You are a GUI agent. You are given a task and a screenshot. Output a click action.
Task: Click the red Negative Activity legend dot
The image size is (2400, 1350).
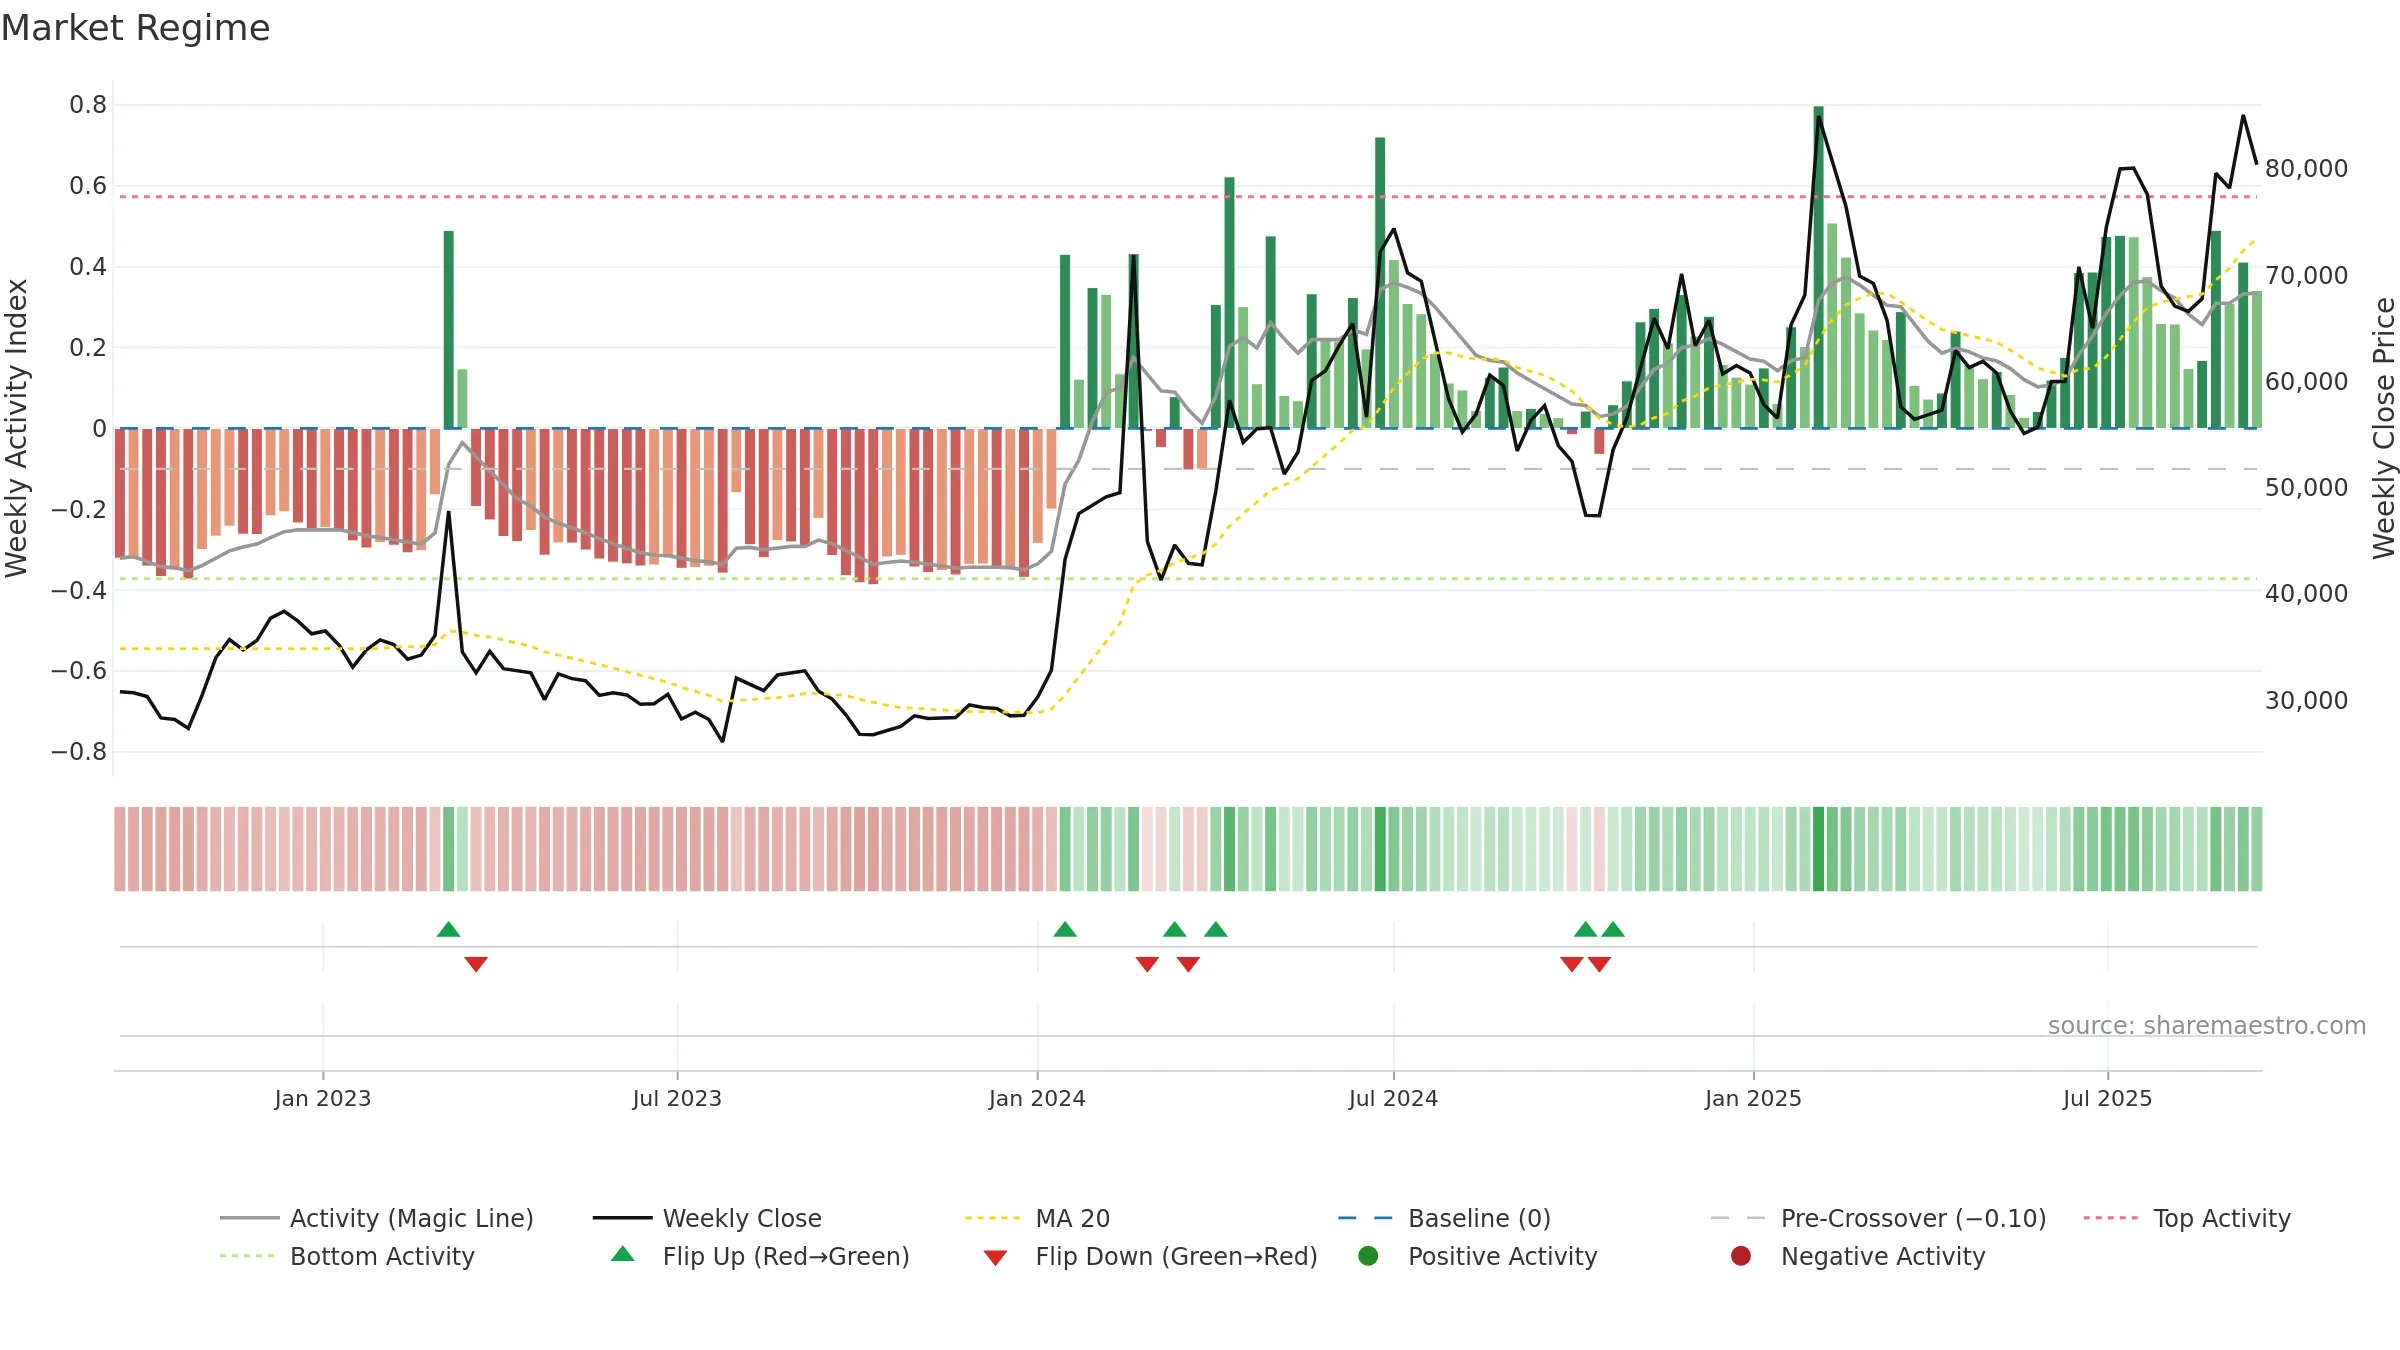point(1741,1256)
